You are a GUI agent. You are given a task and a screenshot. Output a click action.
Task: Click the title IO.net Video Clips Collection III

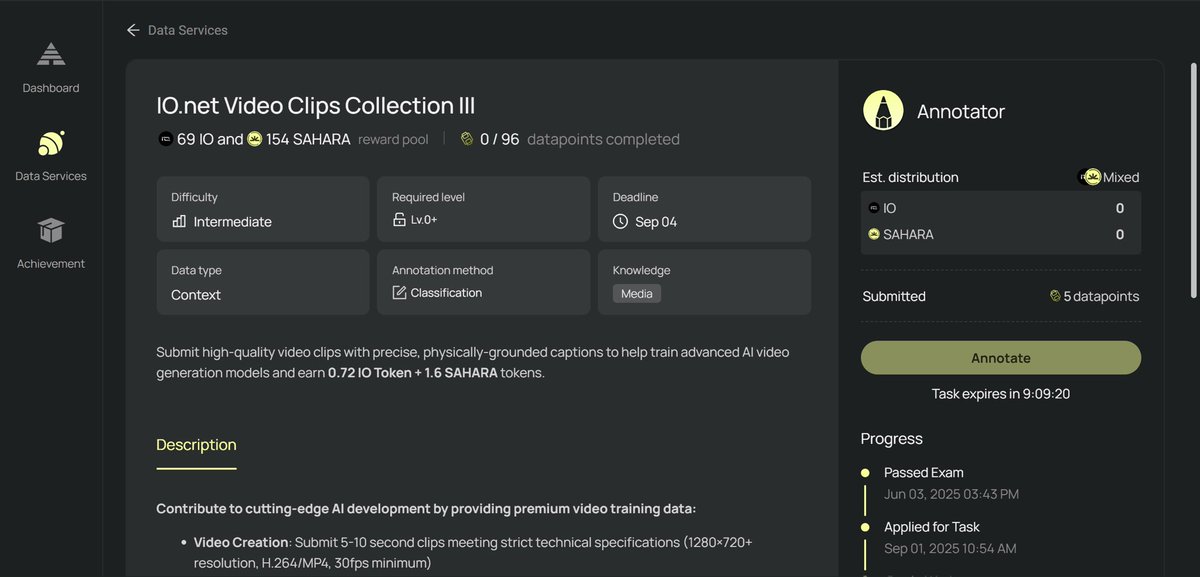click(316, 106)
